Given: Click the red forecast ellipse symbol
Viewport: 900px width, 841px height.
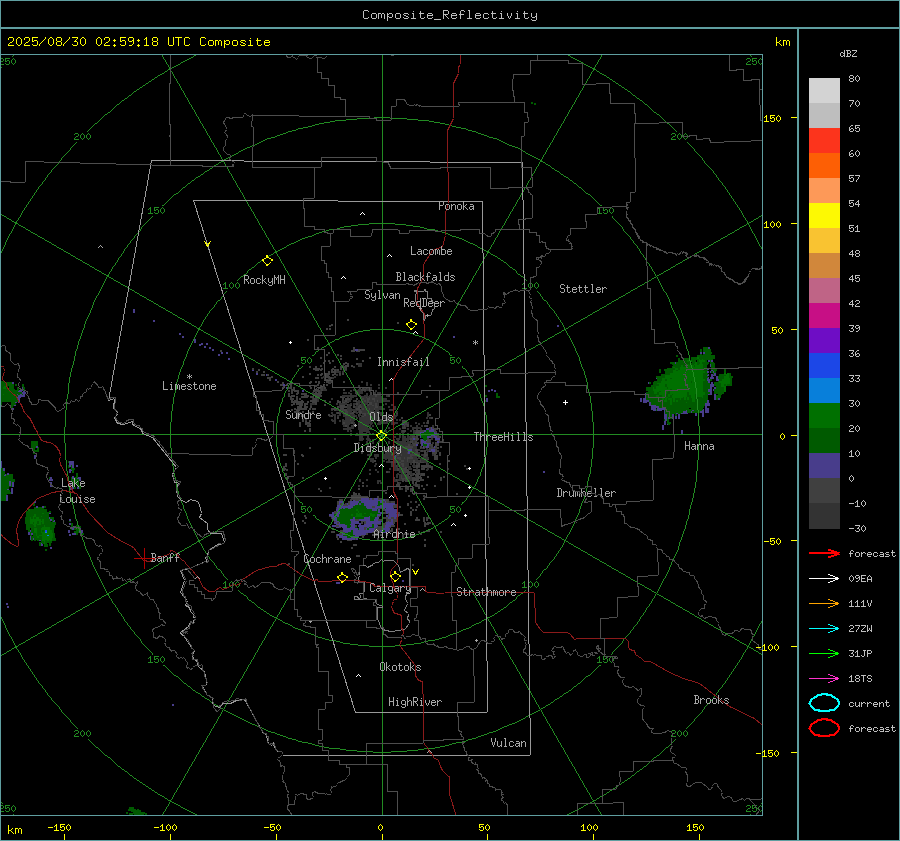Looking at the screenshot, I should pos(824,728).
